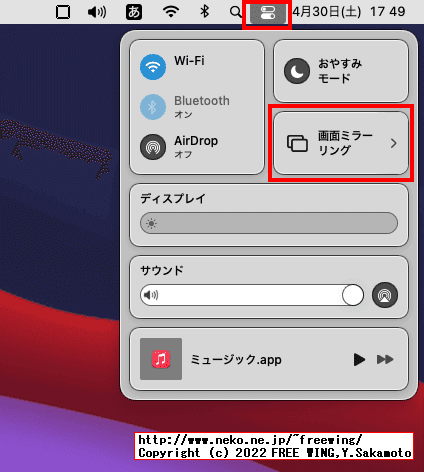
Task: Click the サウンド section title
Action: [x=162, y=270]
